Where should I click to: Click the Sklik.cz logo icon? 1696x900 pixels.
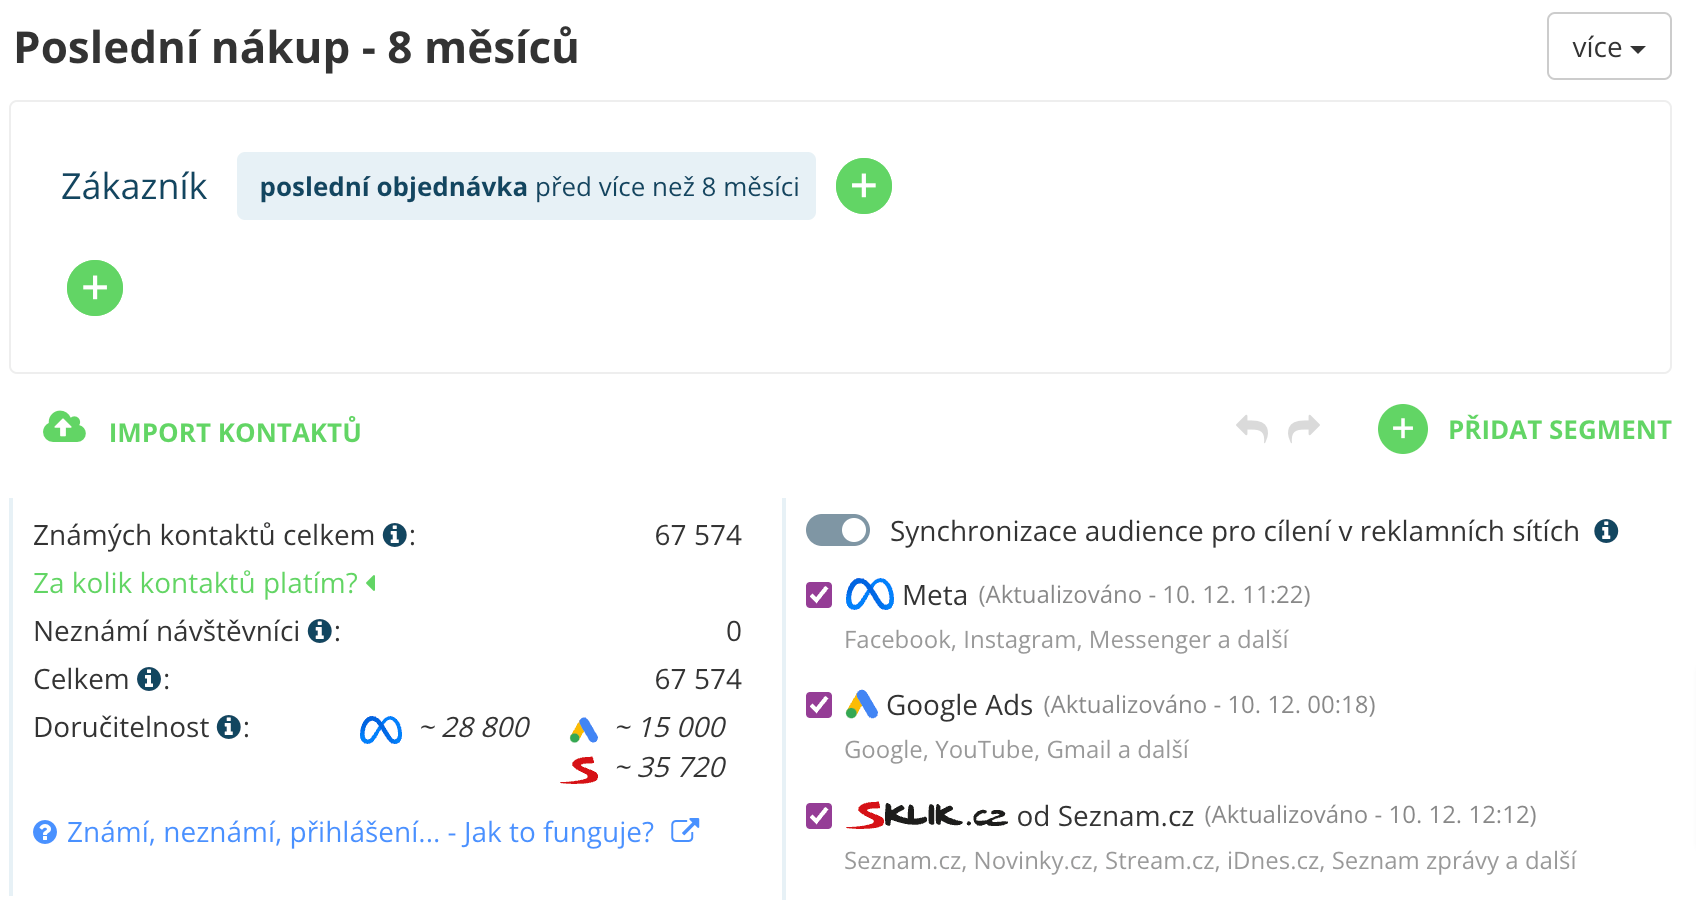[925, 814]
